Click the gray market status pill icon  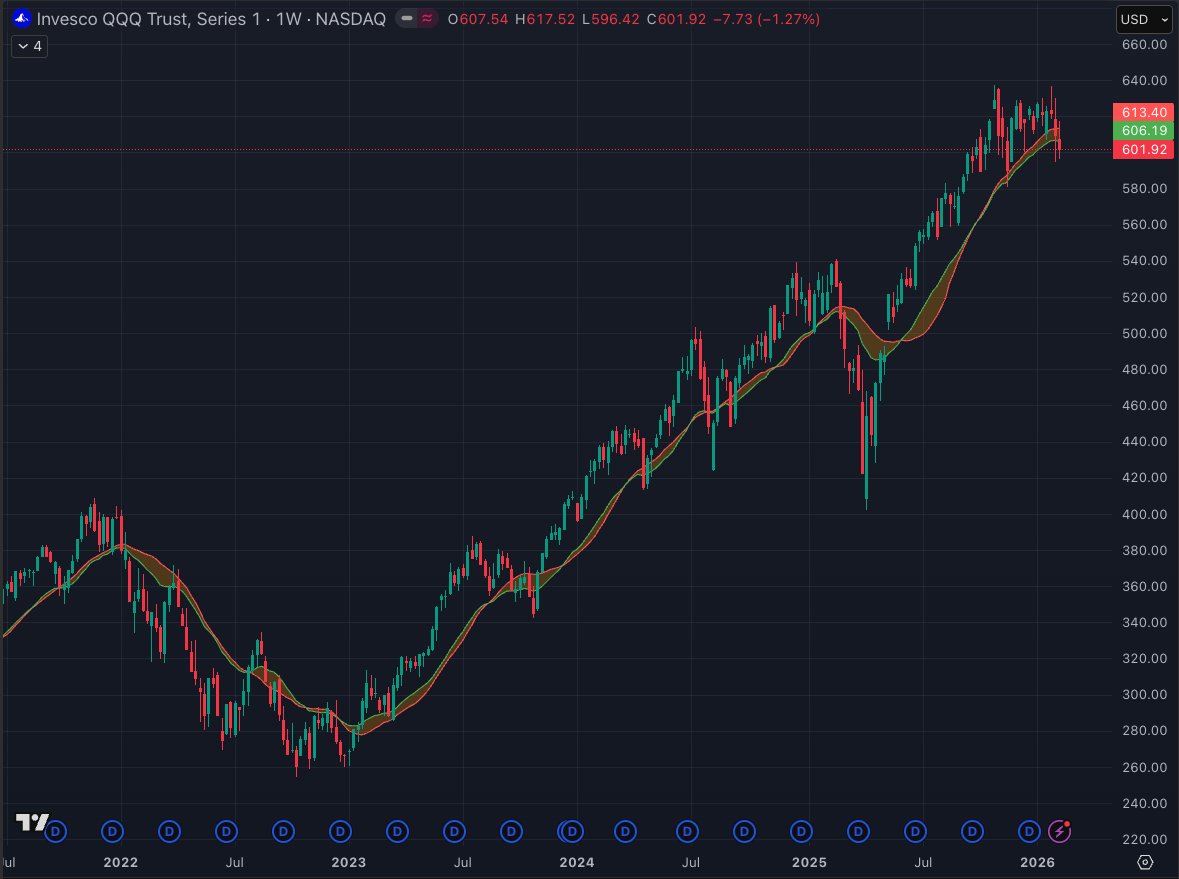pos(407,18)
